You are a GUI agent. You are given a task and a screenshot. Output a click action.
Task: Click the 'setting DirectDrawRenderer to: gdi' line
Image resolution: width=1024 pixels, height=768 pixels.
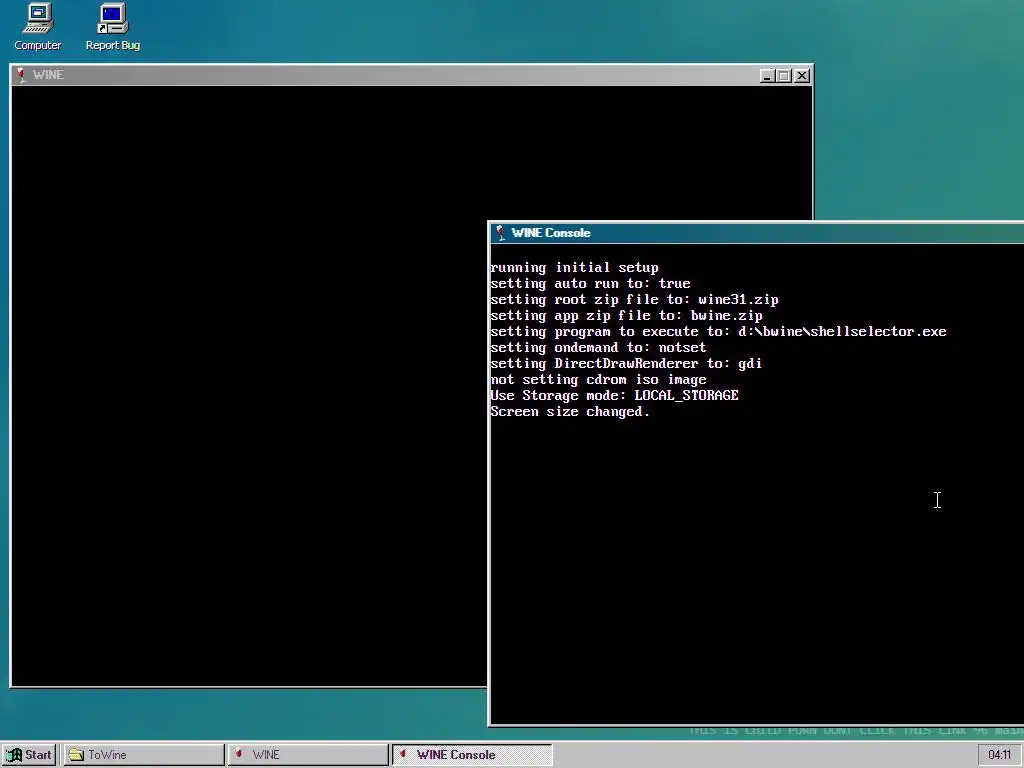[x=626, y=364]
